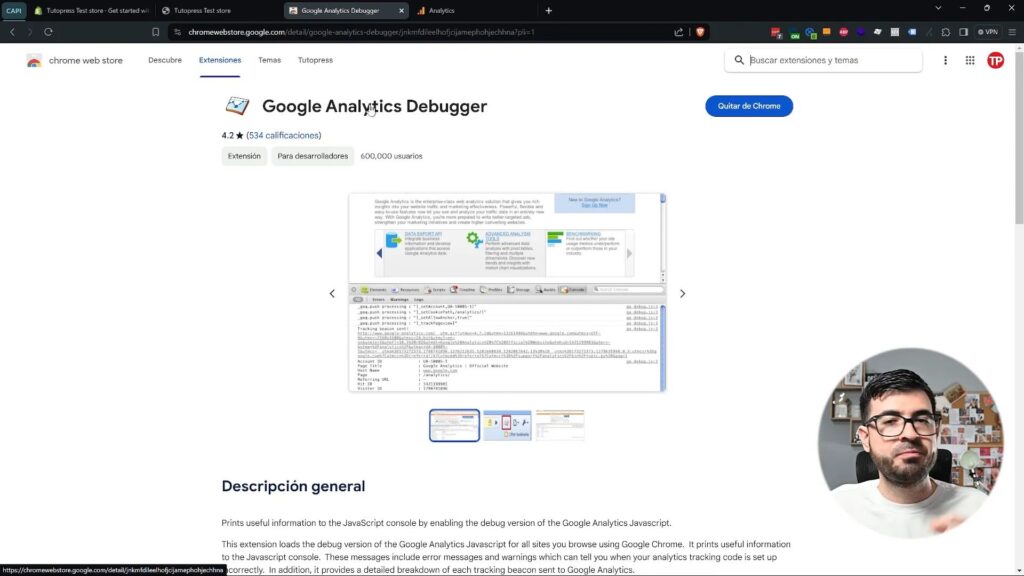Click the address bar URL

[361, 31]
